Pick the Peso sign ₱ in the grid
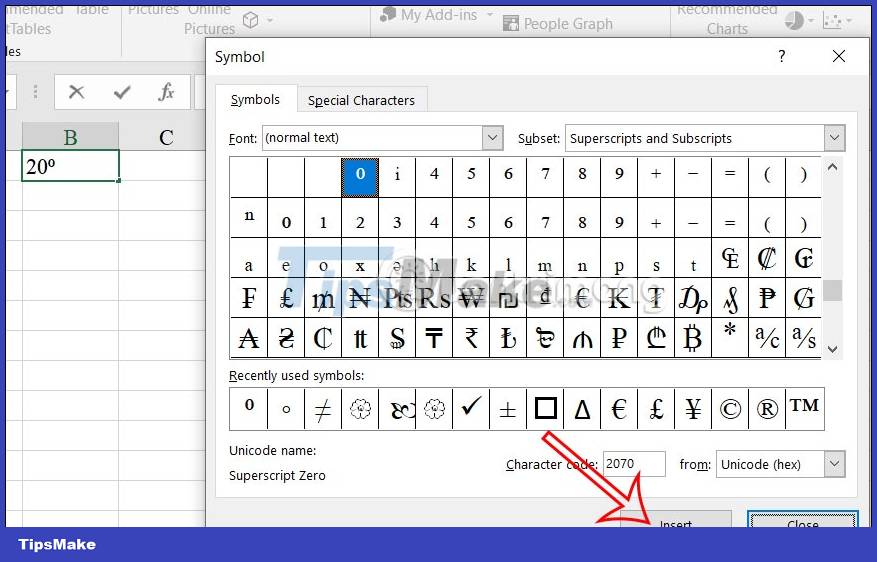The width and height of the screenshot is (877, 562). (x=767, y=299)
